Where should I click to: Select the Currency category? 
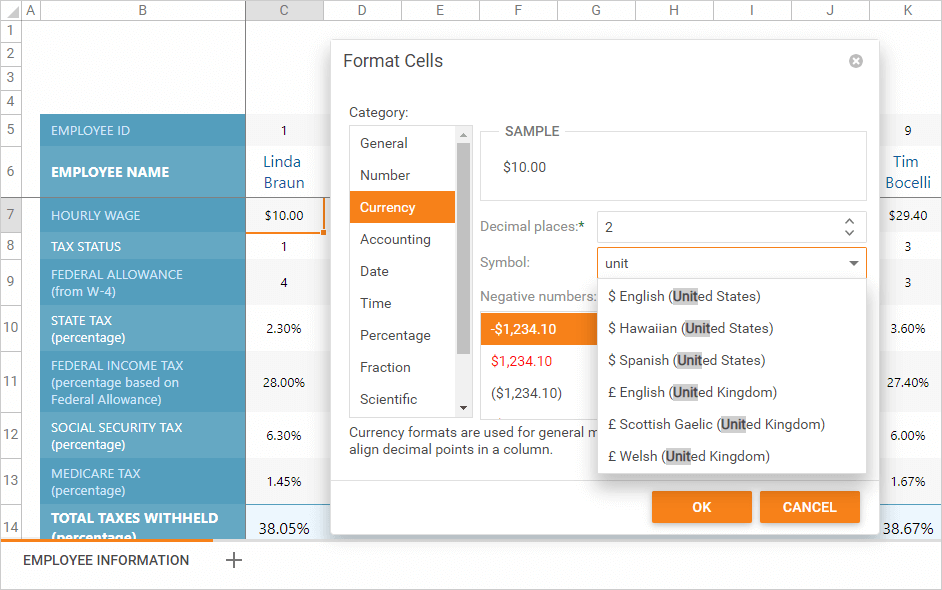(x=403, y=207)
